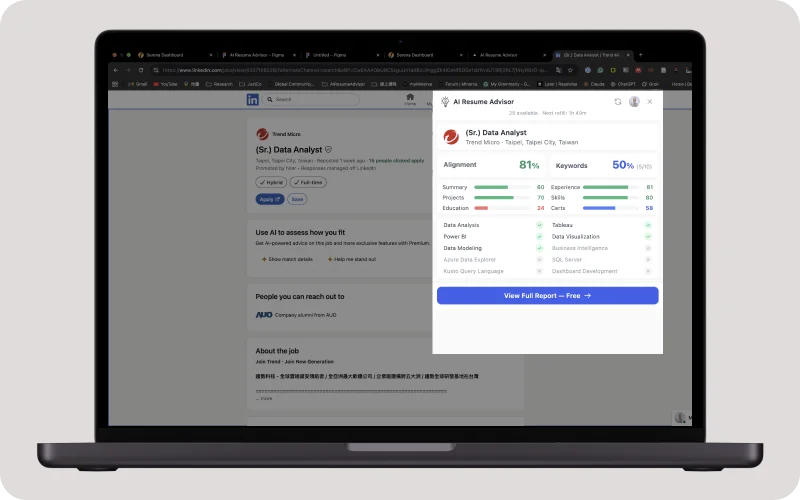800x500 pixels.
Task: Click the grey X beside Business Intelligence
Action: point(648,248)
